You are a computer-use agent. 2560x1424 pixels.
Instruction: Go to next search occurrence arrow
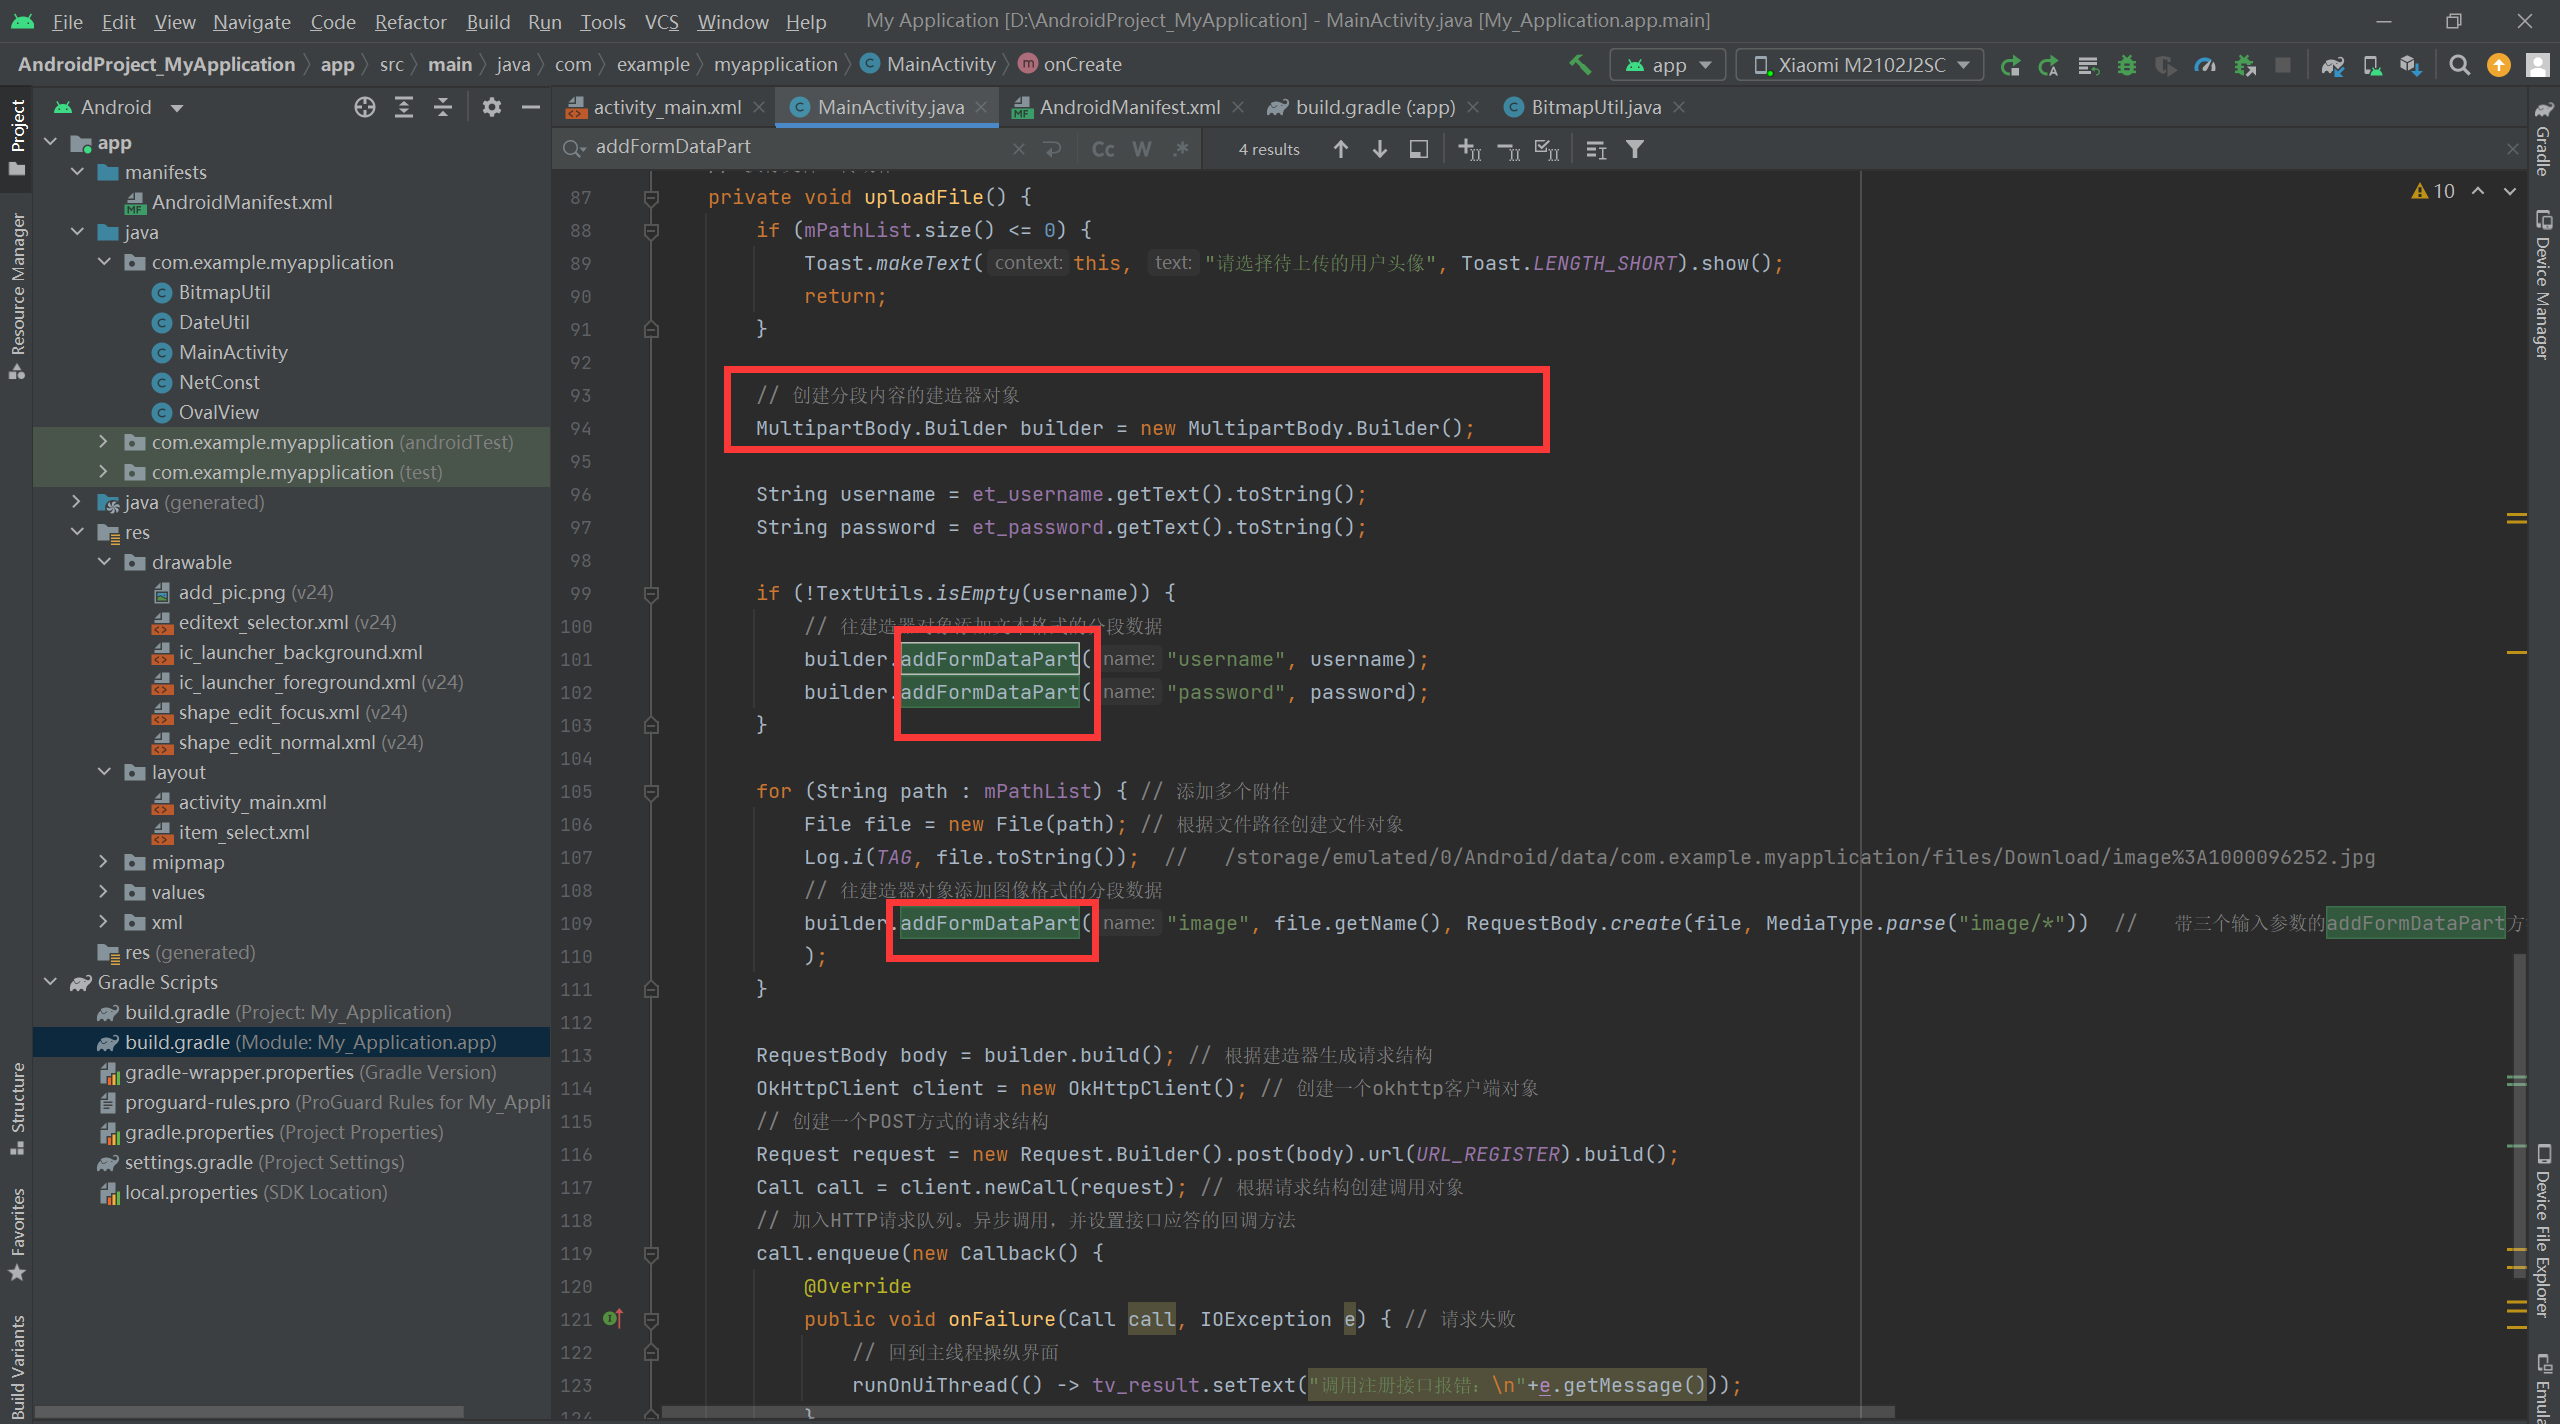[1380, 149]
